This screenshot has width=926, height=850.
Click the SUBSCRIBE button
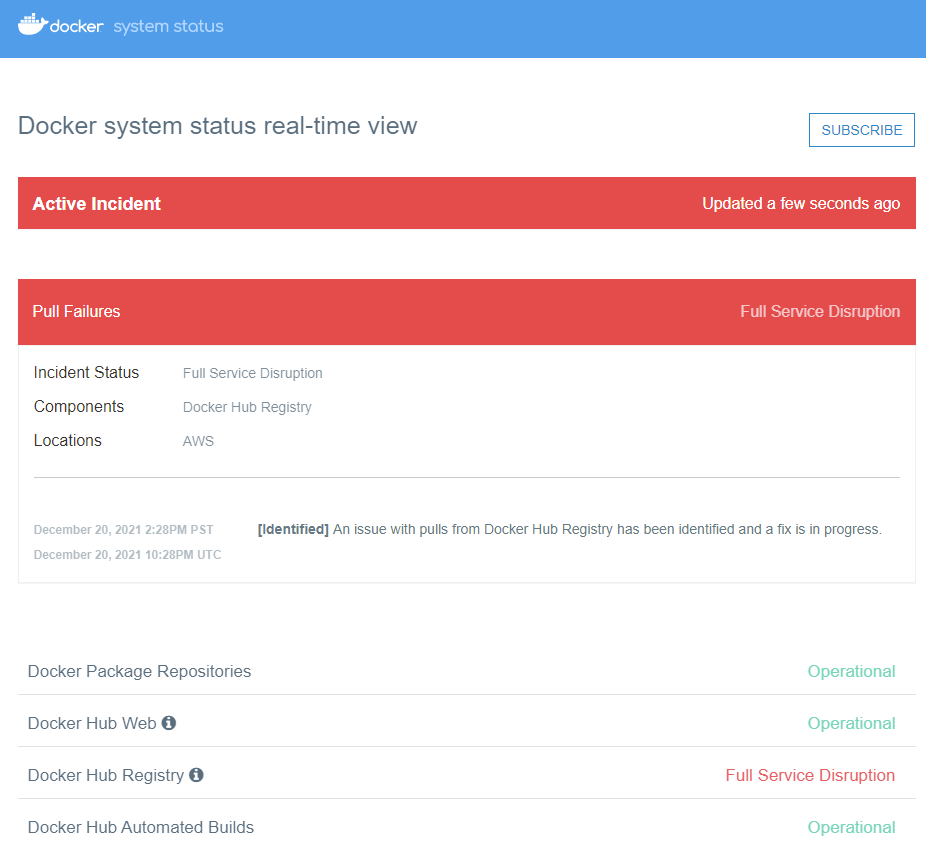[862, 130]
